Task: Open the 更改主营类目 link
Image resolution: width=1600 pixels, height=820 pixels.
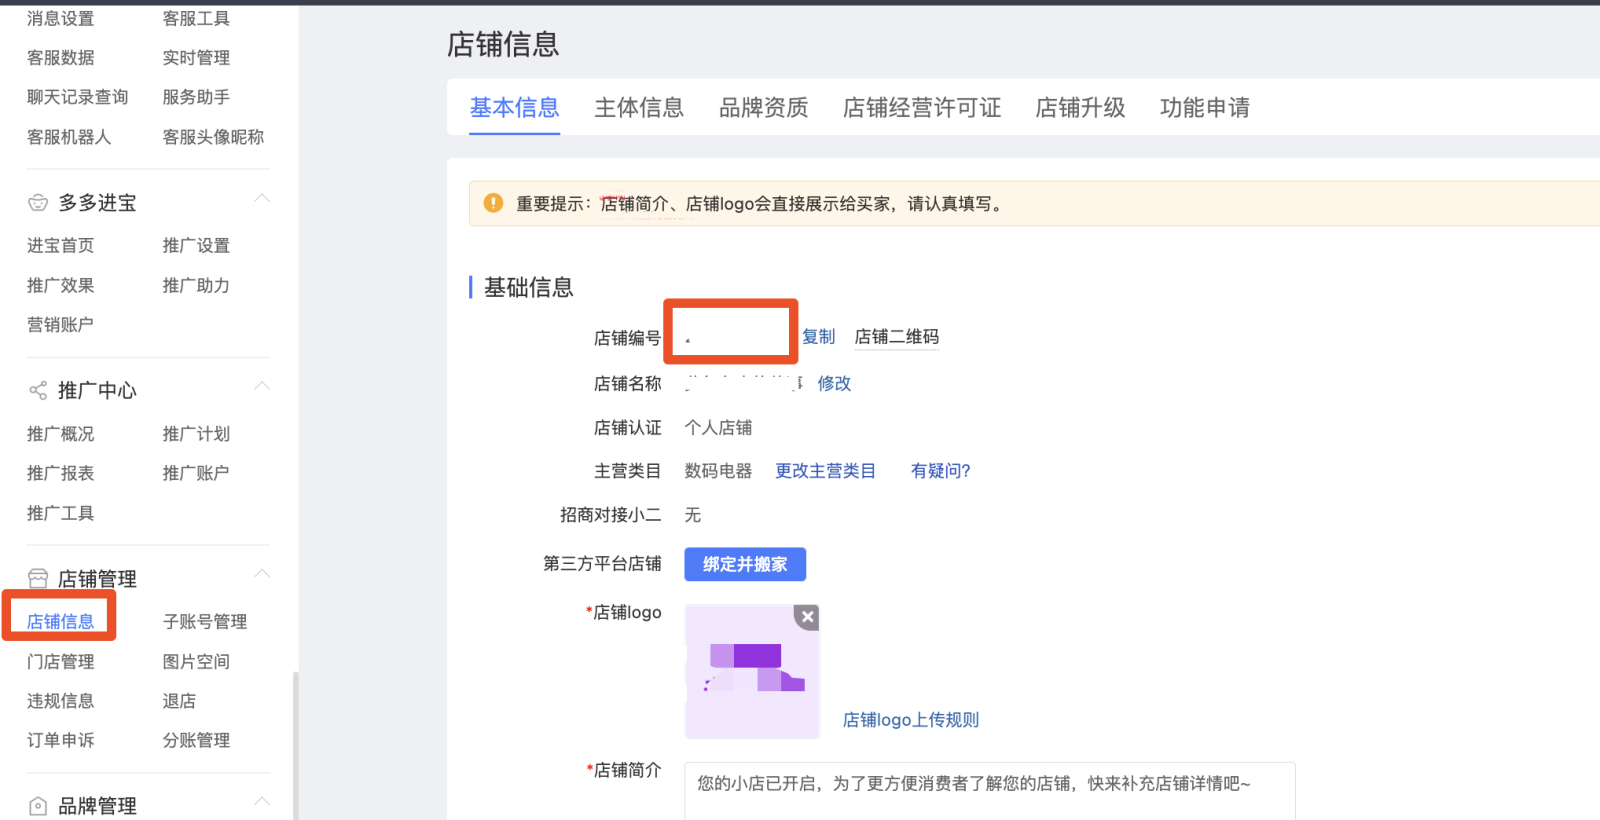Action: tap(825, 471)
